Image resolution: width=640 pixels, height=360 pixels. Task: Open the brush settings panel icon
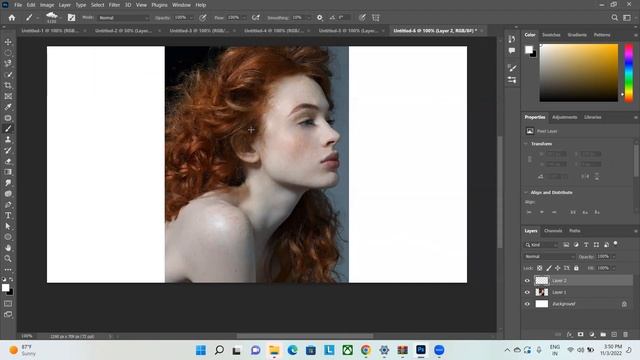[x=71, y=18]
